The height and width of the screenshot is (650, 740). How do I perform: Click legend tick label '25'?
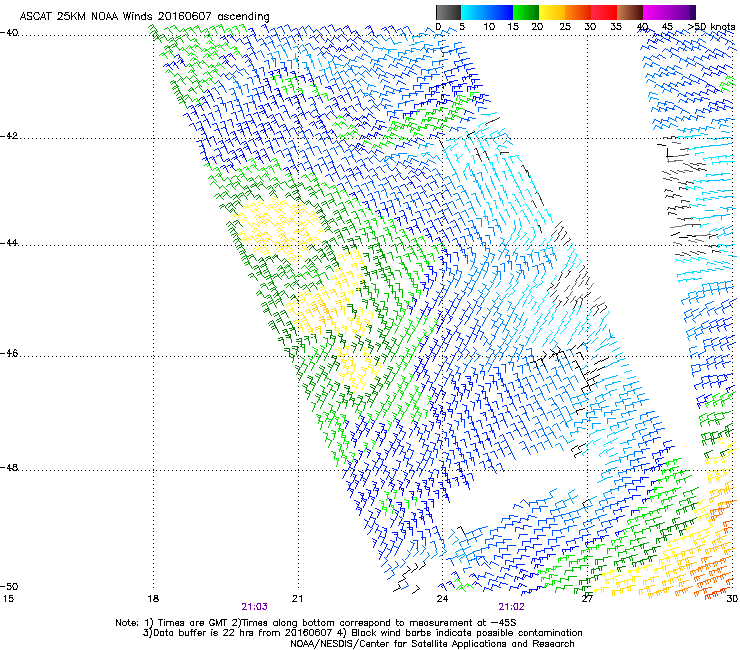coord(565,26)
